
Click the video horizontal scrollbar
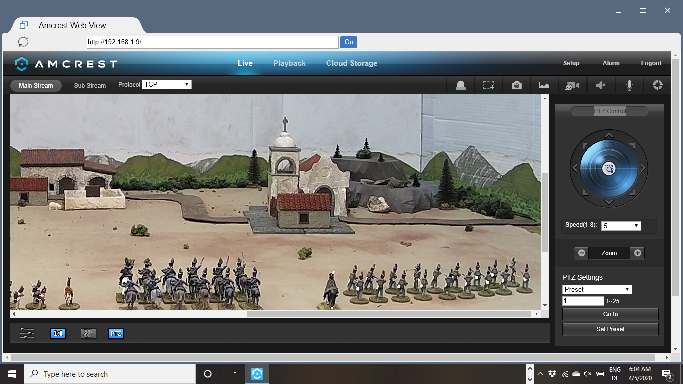tap(275, 313)
